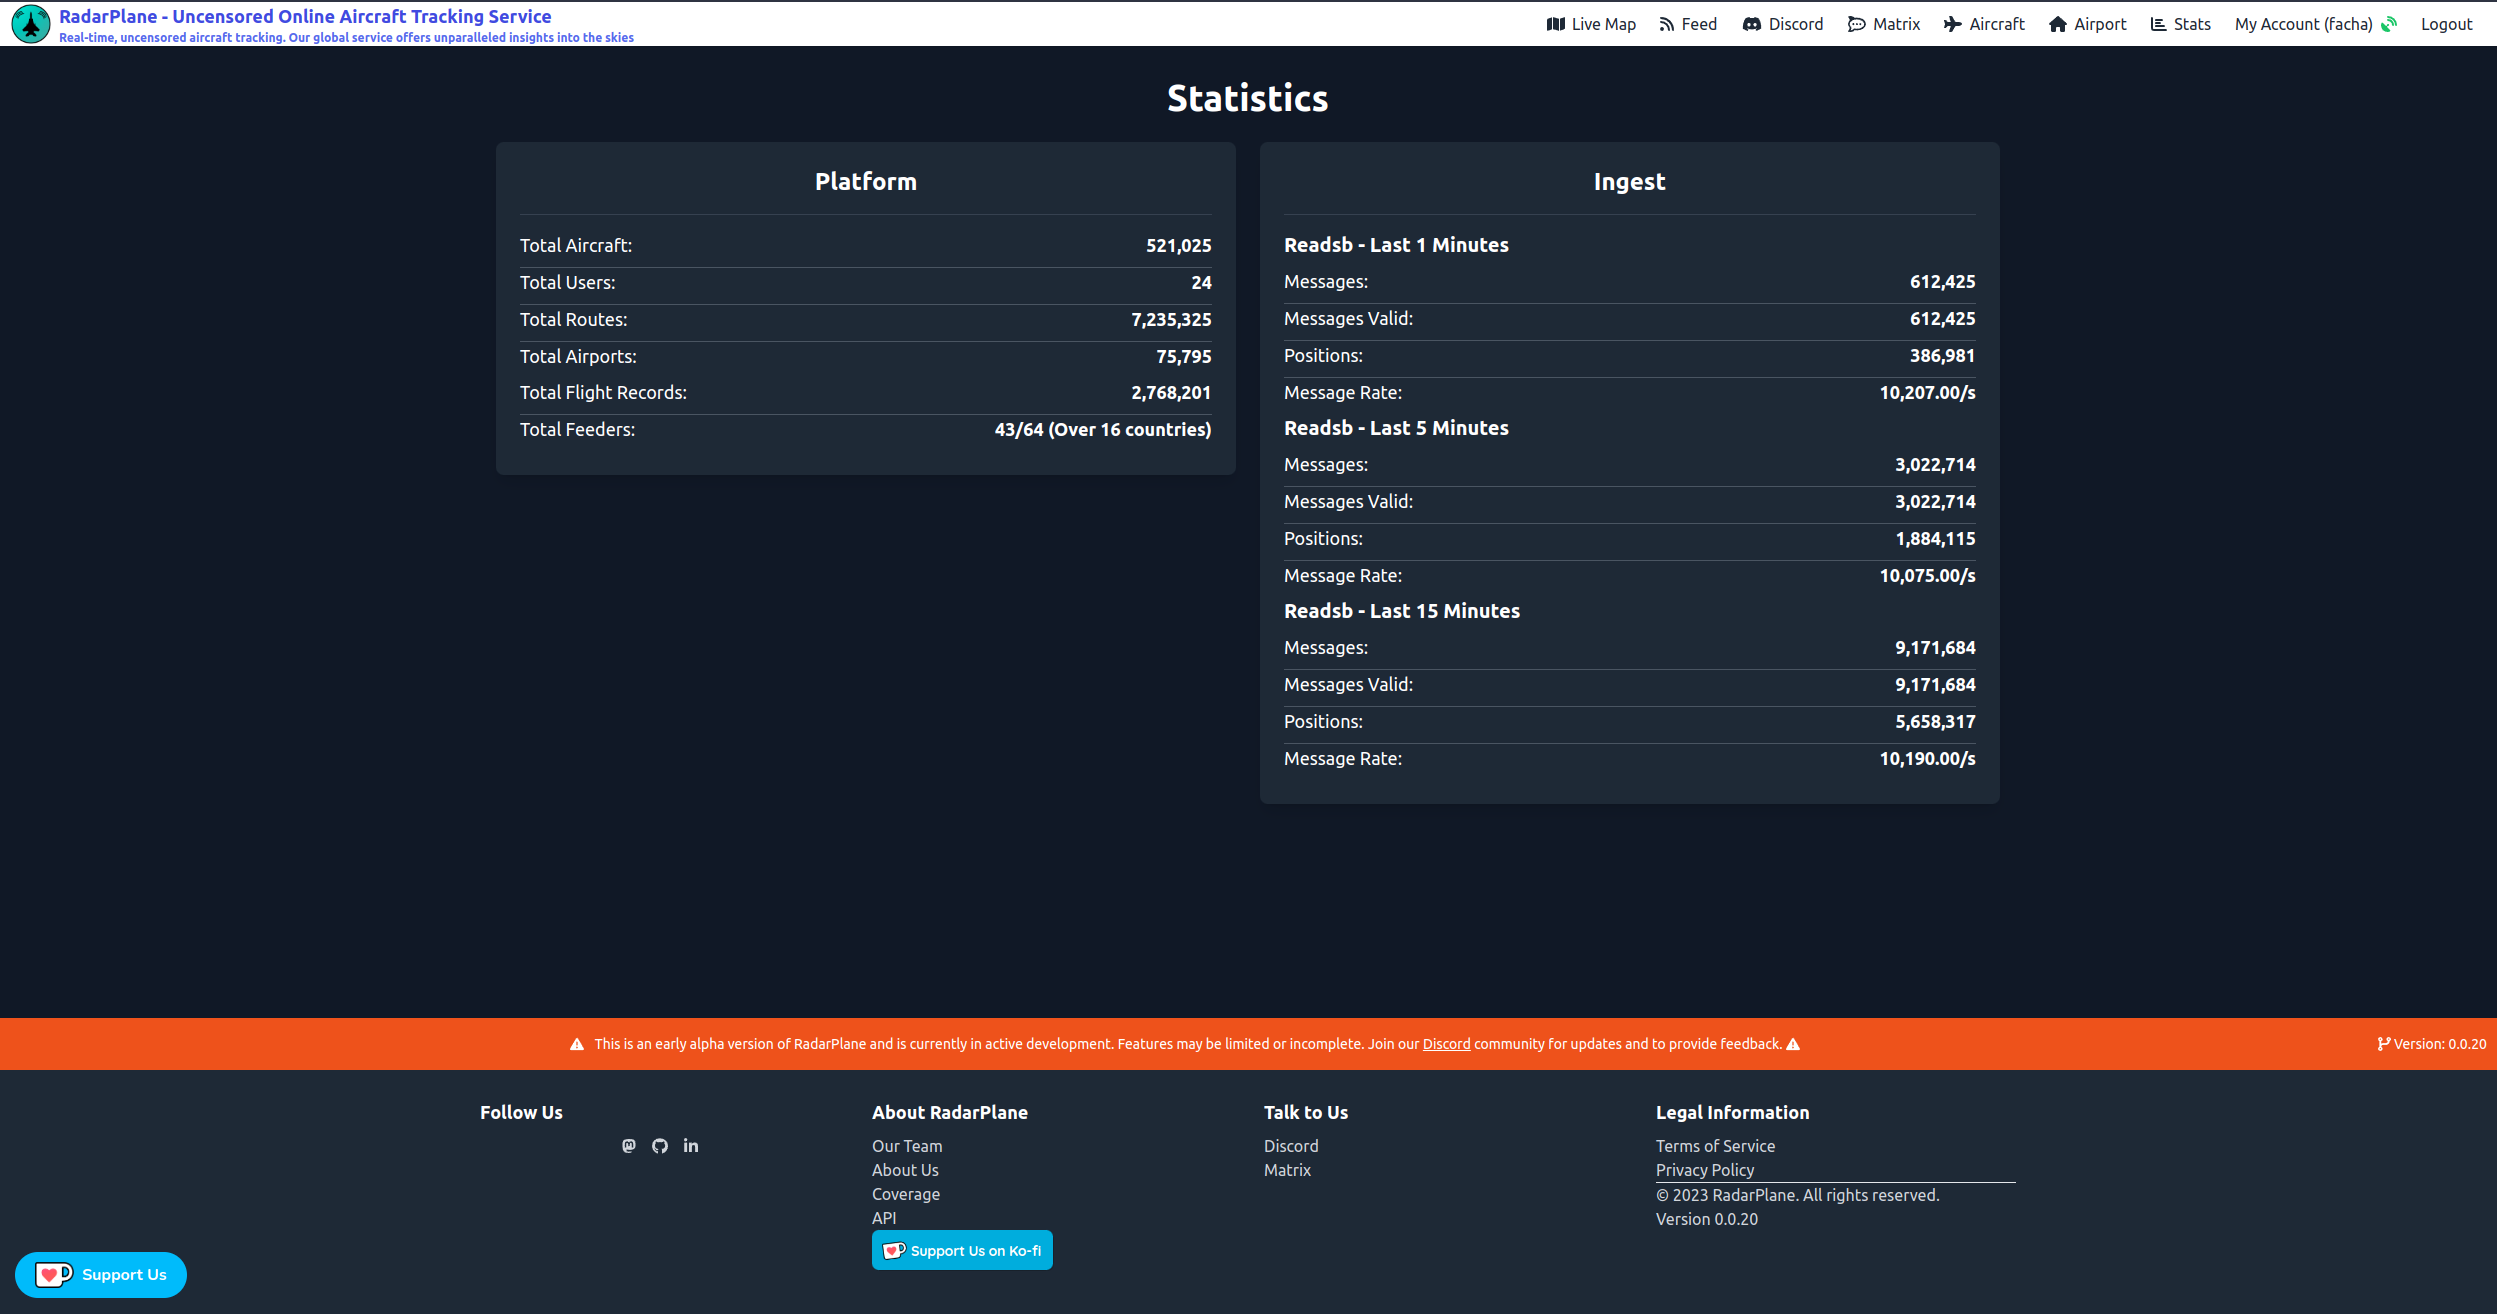Open the Live Map menu item

(x=1591, y=24)
